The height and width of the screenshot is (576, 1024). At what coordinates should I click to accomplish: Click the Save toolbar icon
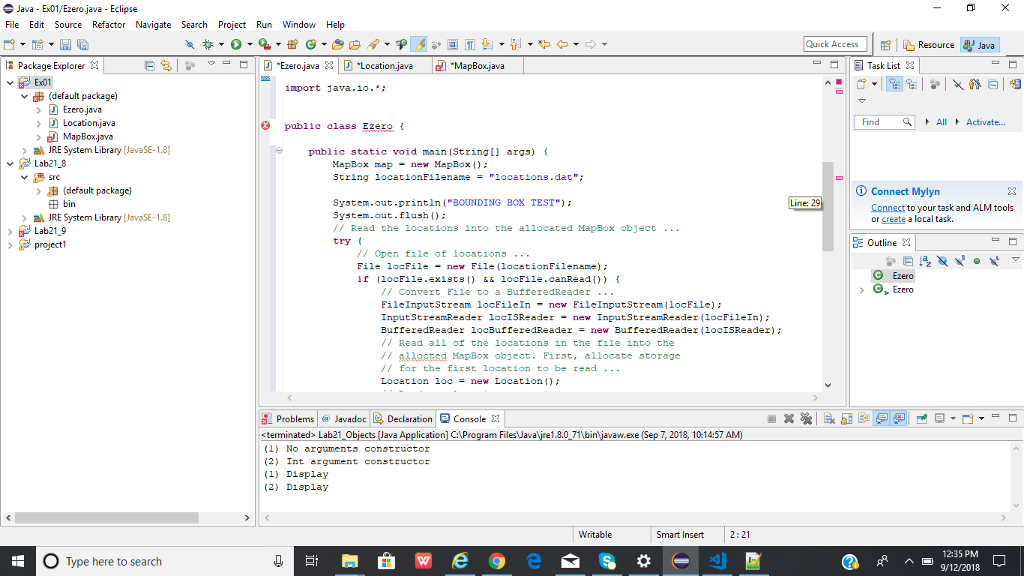coord(64,44)
